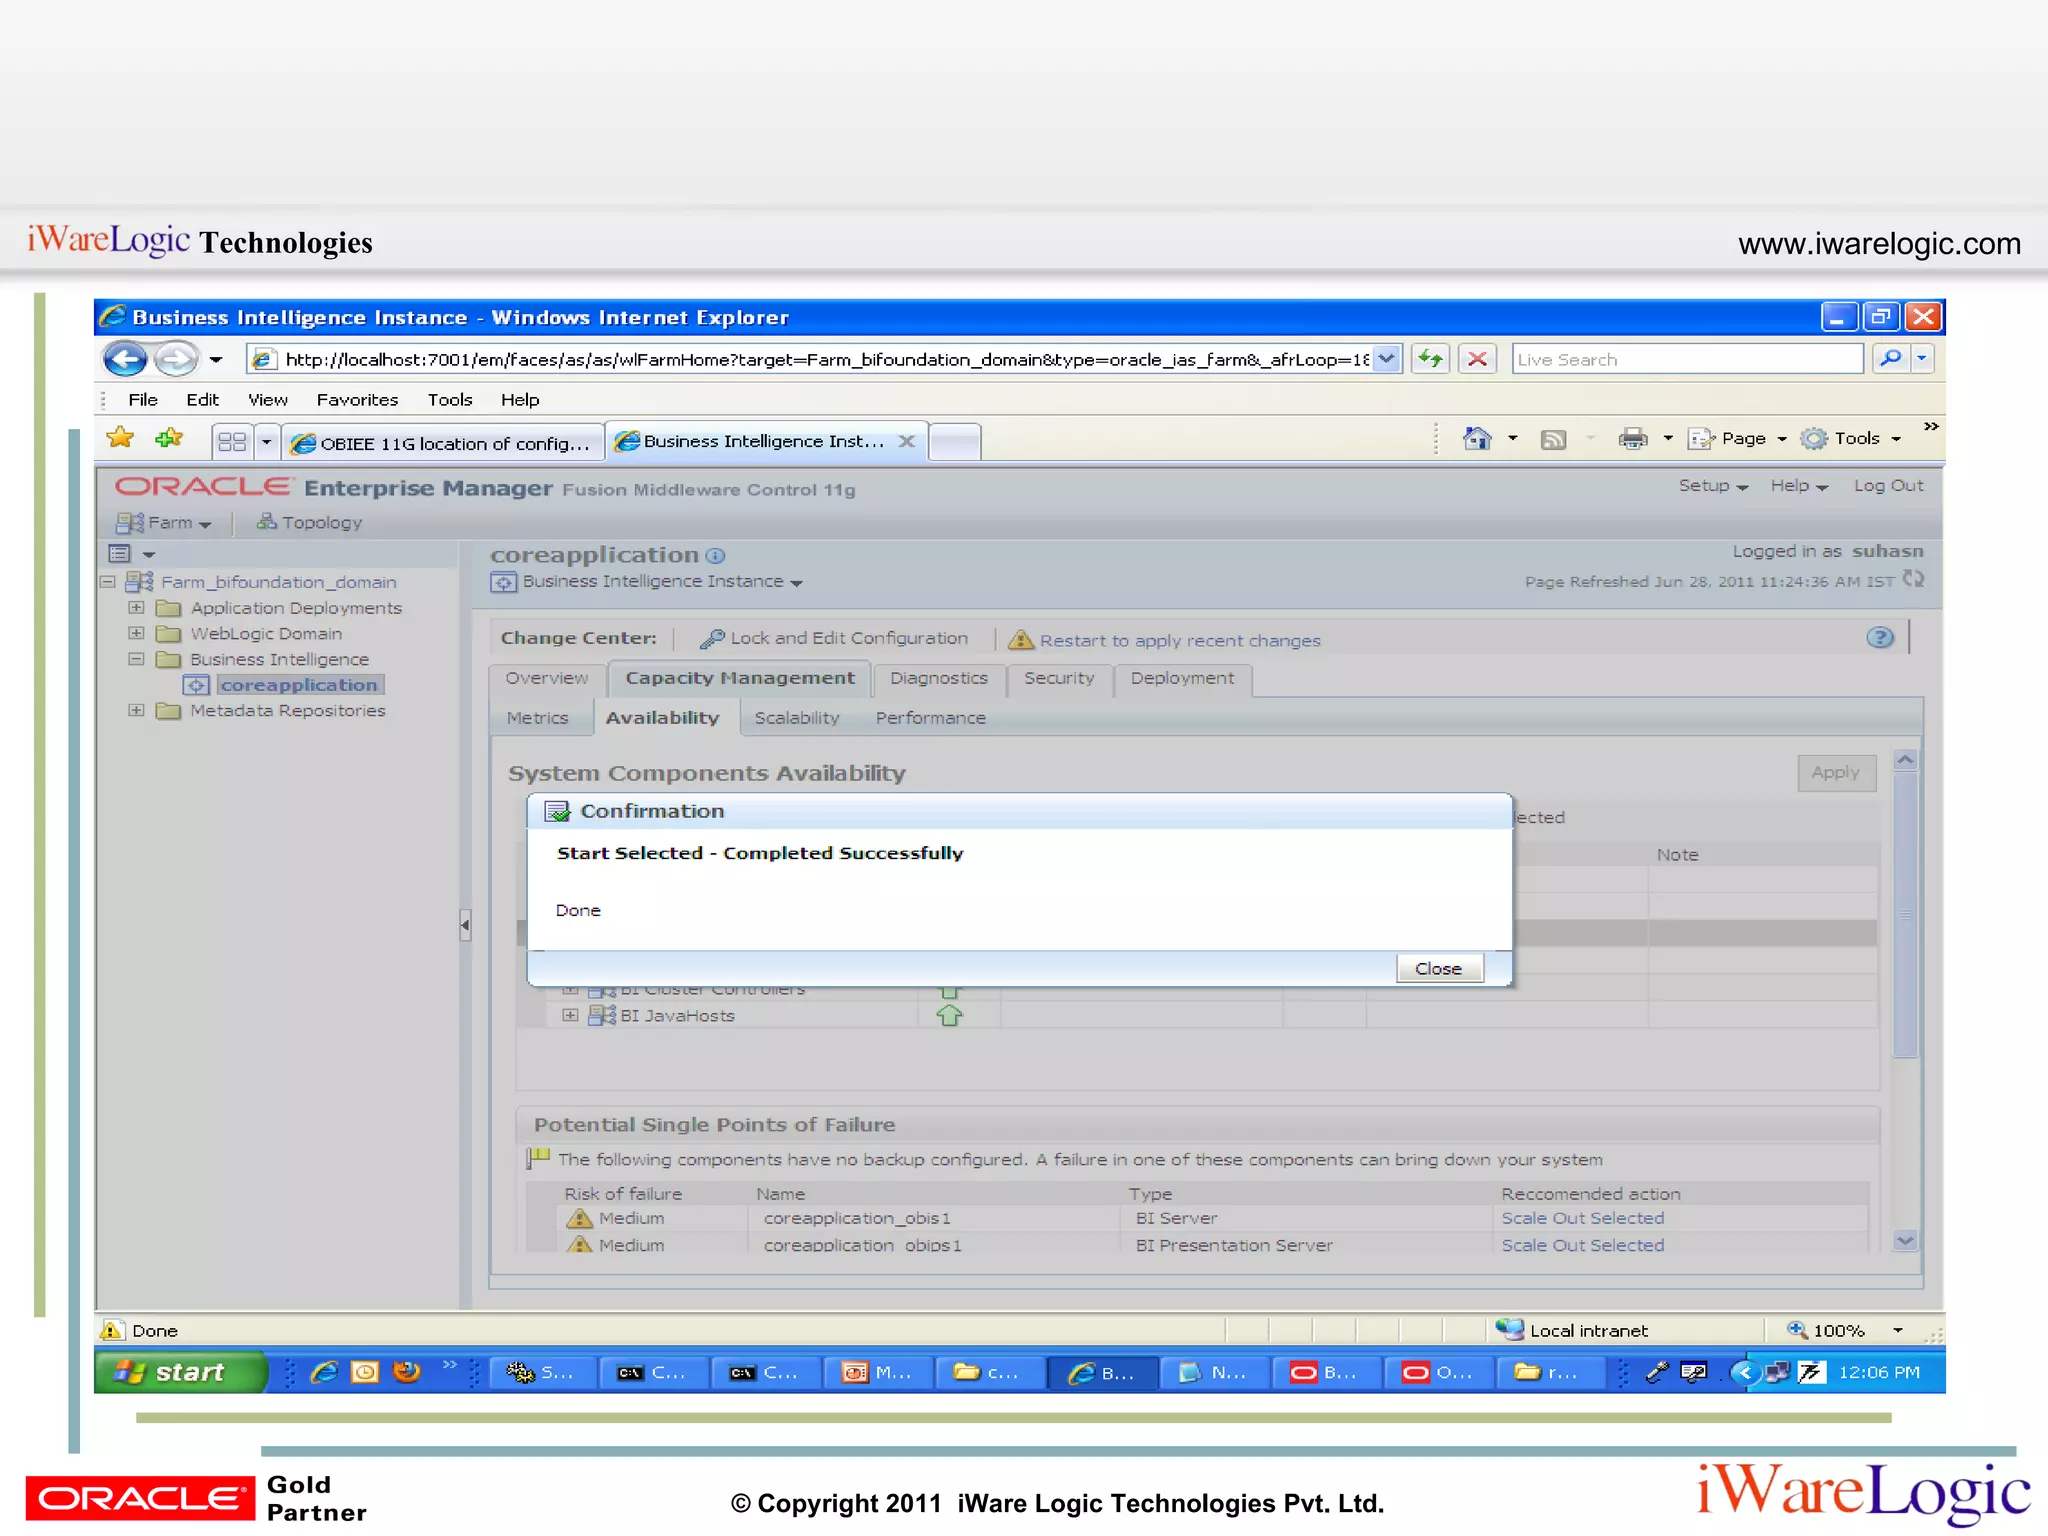Click the vertical scrollbar down arrow
The width and height of the screenshot is (2048, 1536).
(x=1905, y=1240)
